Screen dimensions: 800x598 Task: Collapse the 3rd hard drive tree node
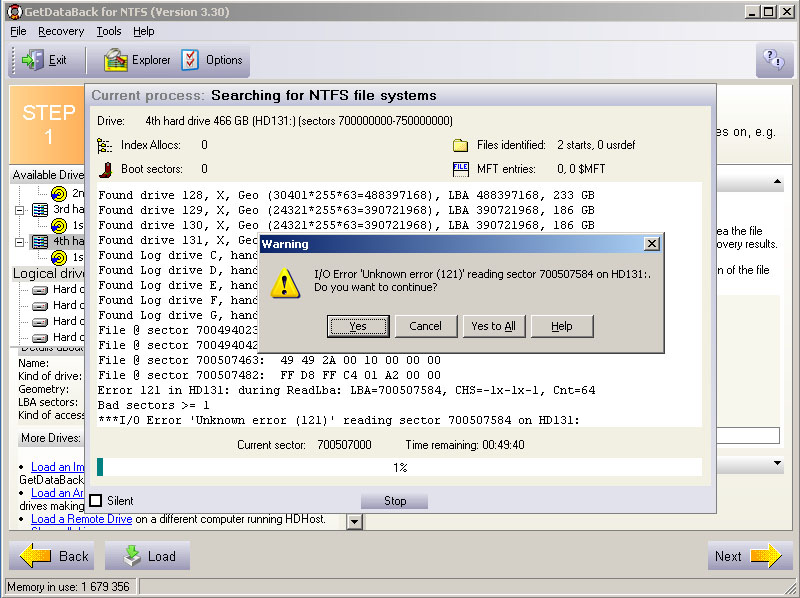point(19,210)
